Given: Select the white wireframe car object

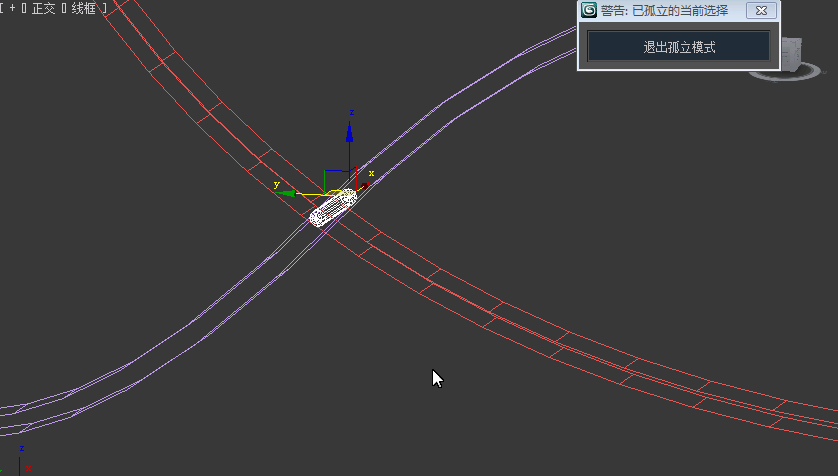Looking at the screenshot, I should [333, 209].
